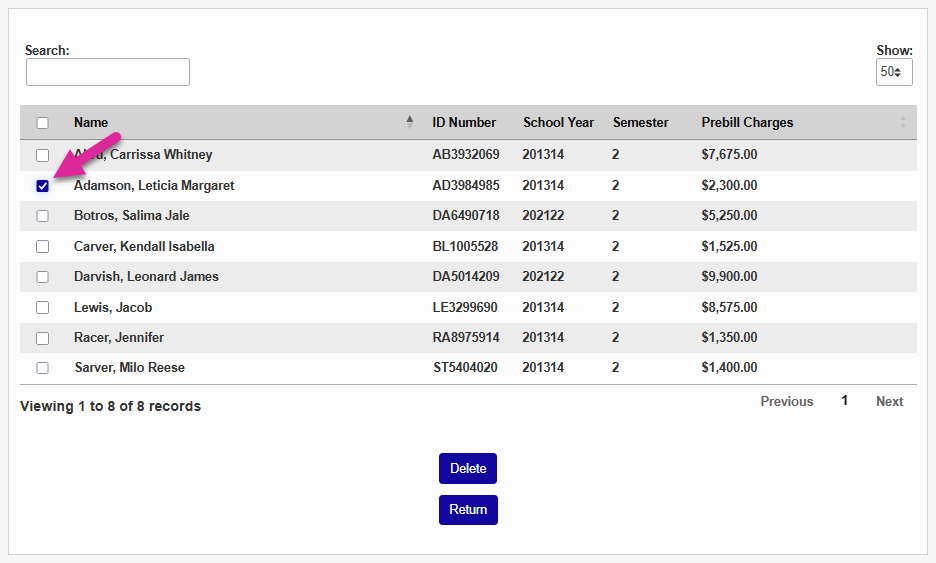Viewport: 936px width, 563px height.
Task: Check the Lewis, Jacob checkbox
Action: [x=42, y=308]
